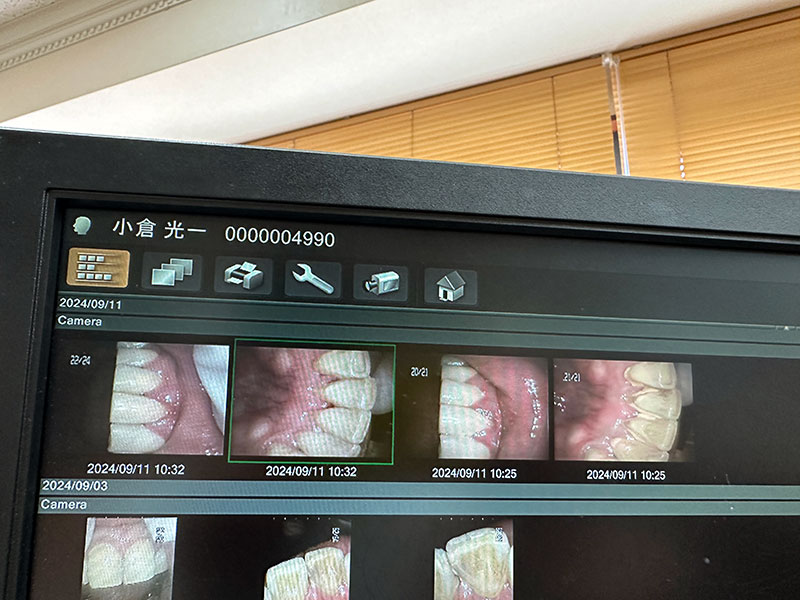
Task: Open the stacked images compare view icon
Action: (x=172, y=272)
